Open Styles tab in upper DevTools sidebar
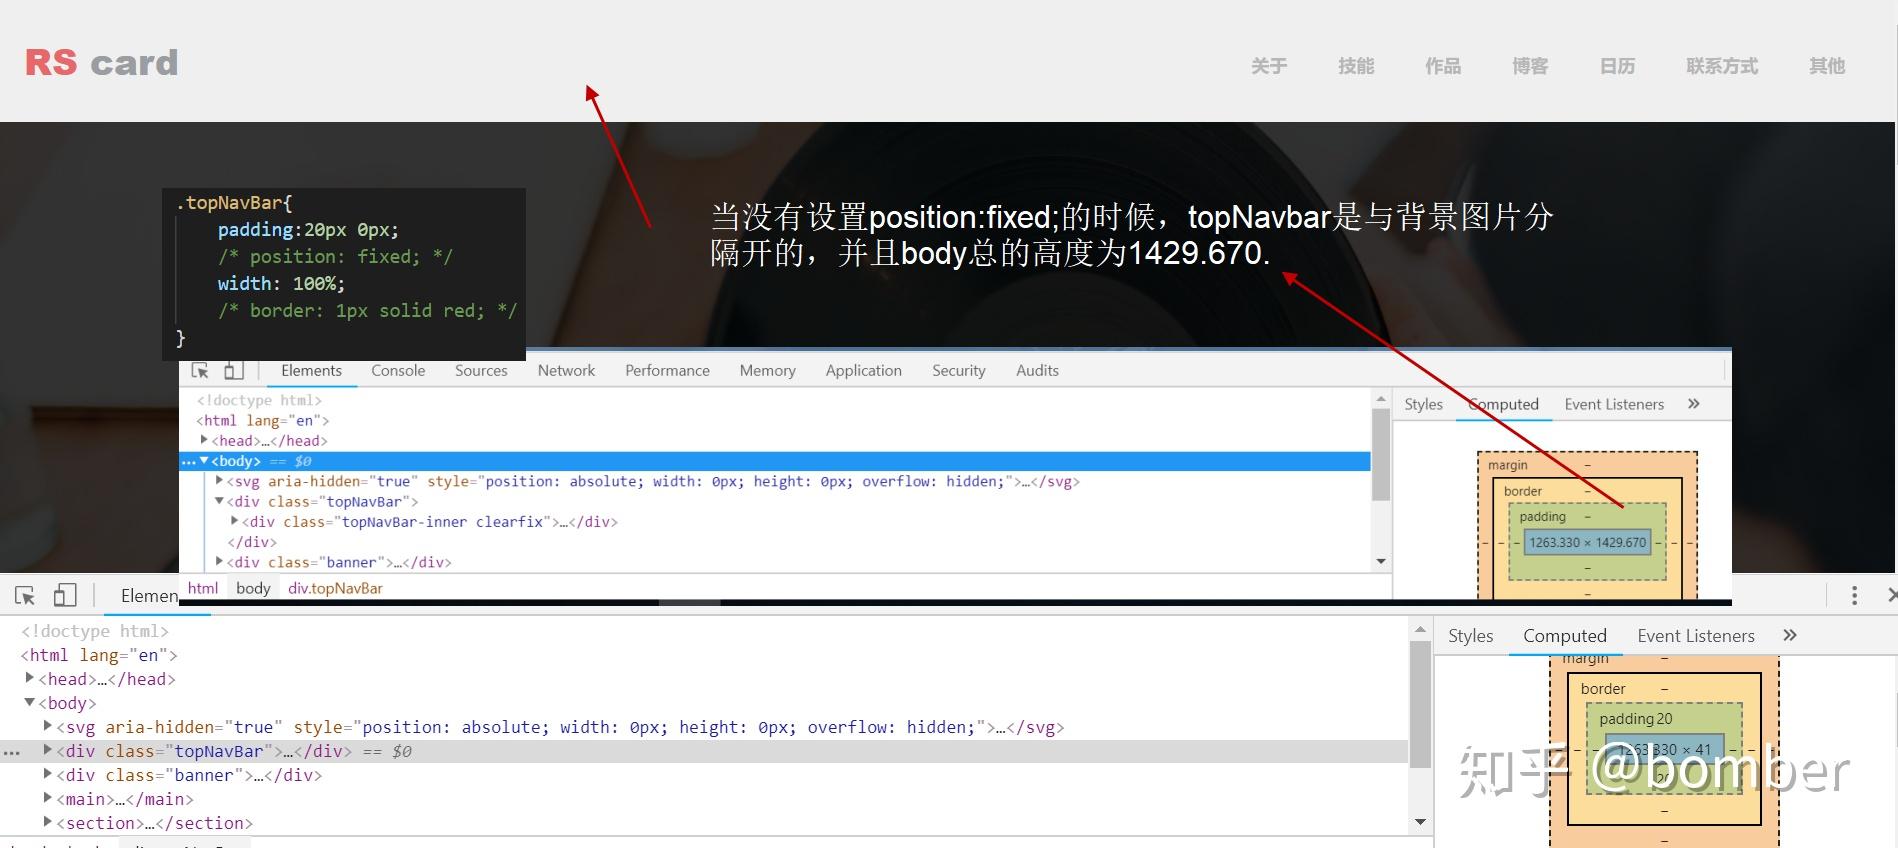 [1423, 404]
